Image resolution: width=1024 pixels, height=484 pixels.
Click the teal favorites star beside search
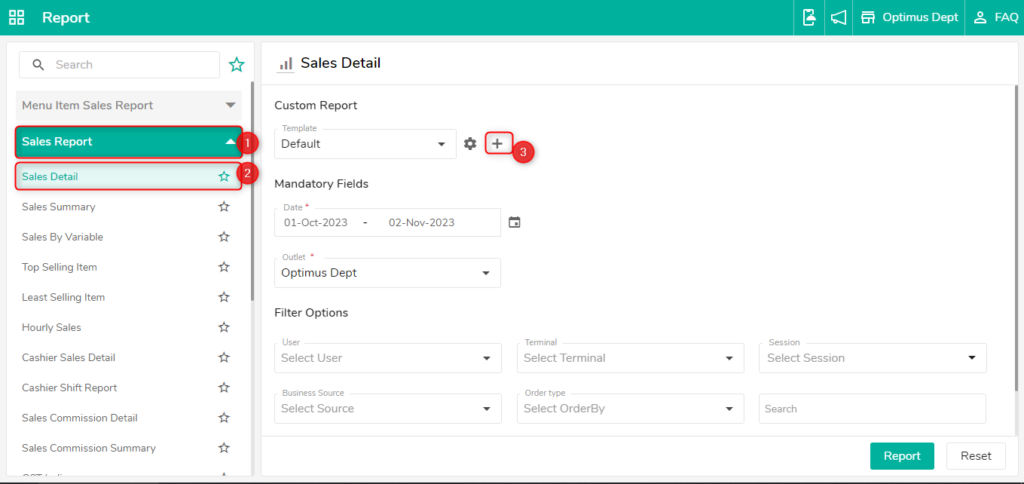pyautogui.click(x=236, y=65)
